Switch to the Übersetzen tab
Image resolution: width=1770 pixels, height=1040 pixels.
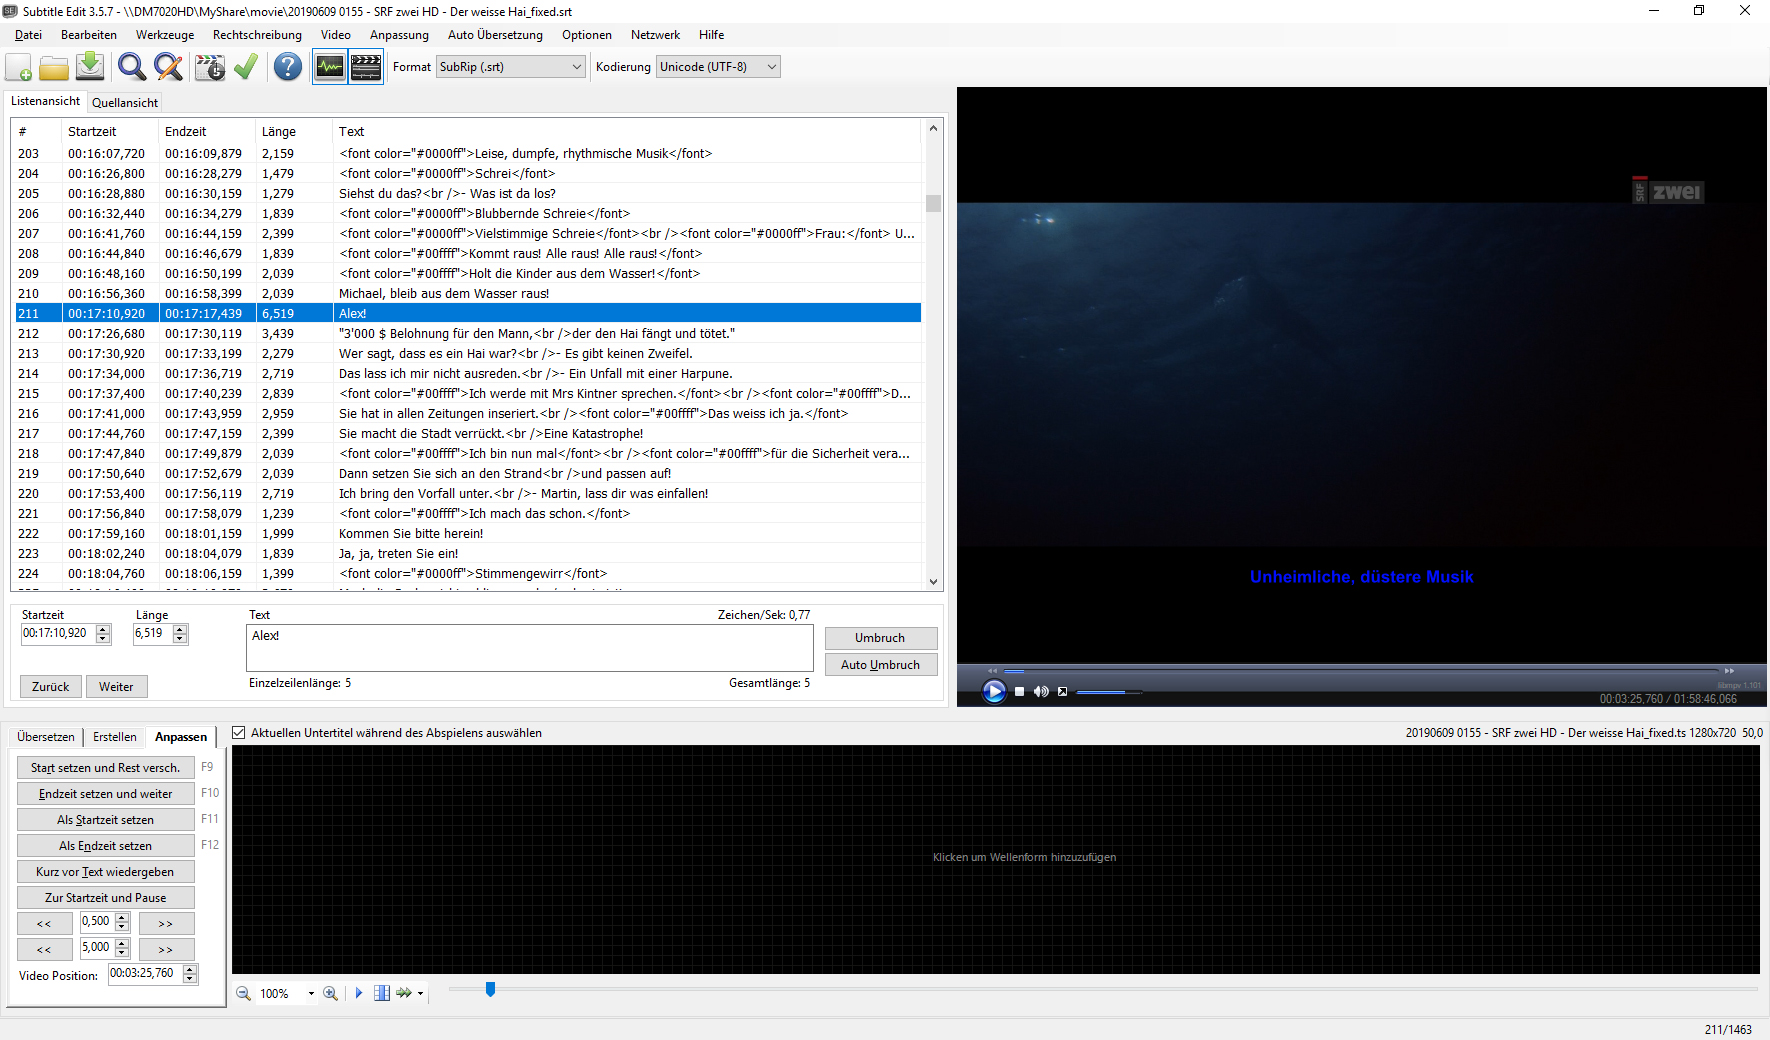(x=46, y=737)
